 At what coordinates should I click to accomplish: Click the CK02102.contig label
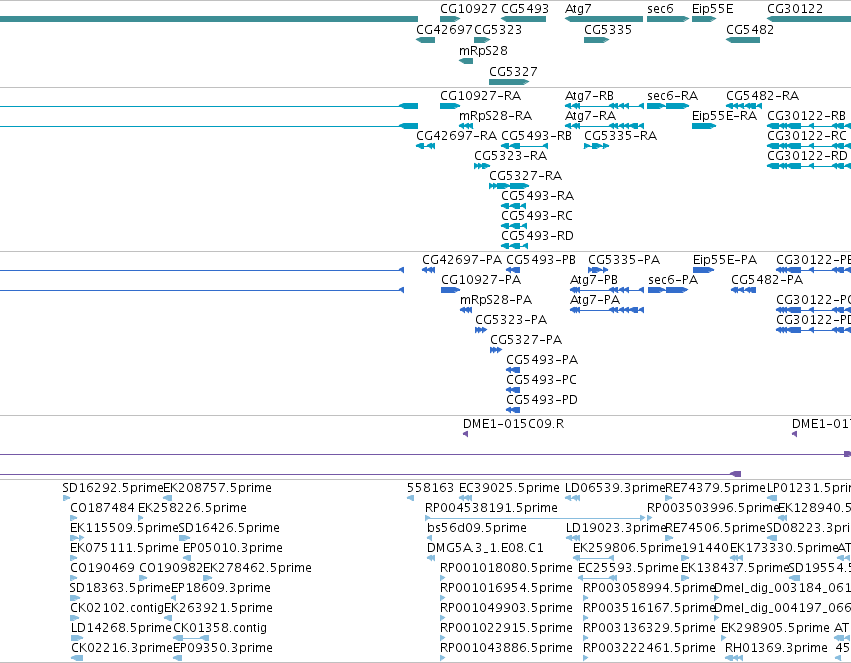(x=117, y=608)
